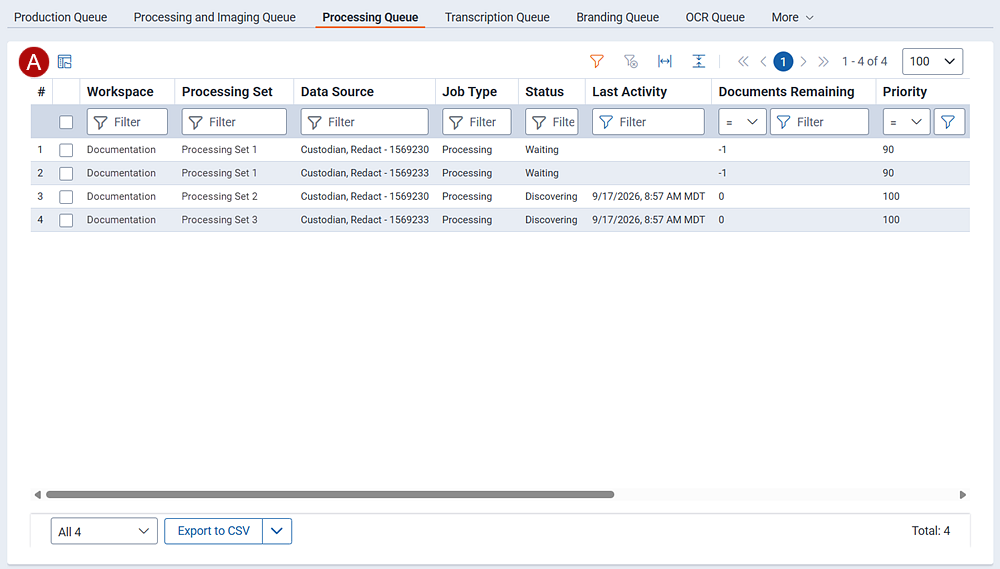Click the right arrow of horizontal scrollbar
Screen dimensions: 1000x569
(963, 494)
